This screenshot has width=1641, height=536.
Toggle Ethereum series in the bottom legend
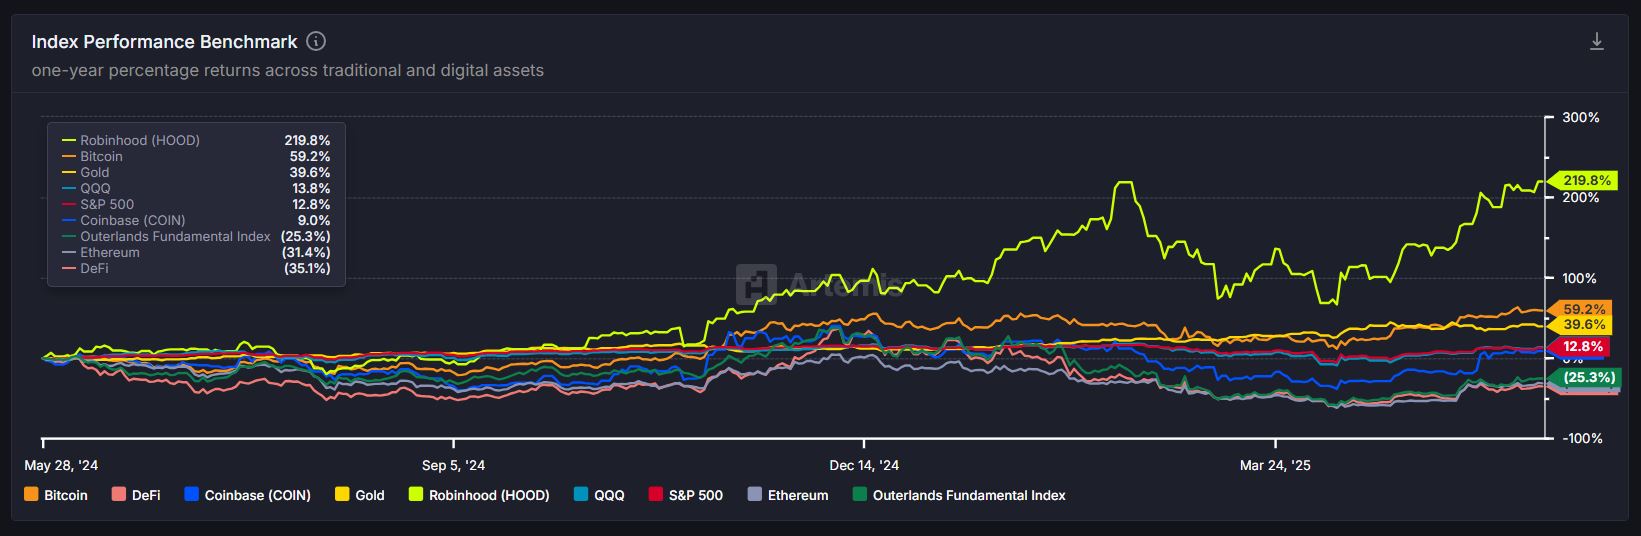788,495
